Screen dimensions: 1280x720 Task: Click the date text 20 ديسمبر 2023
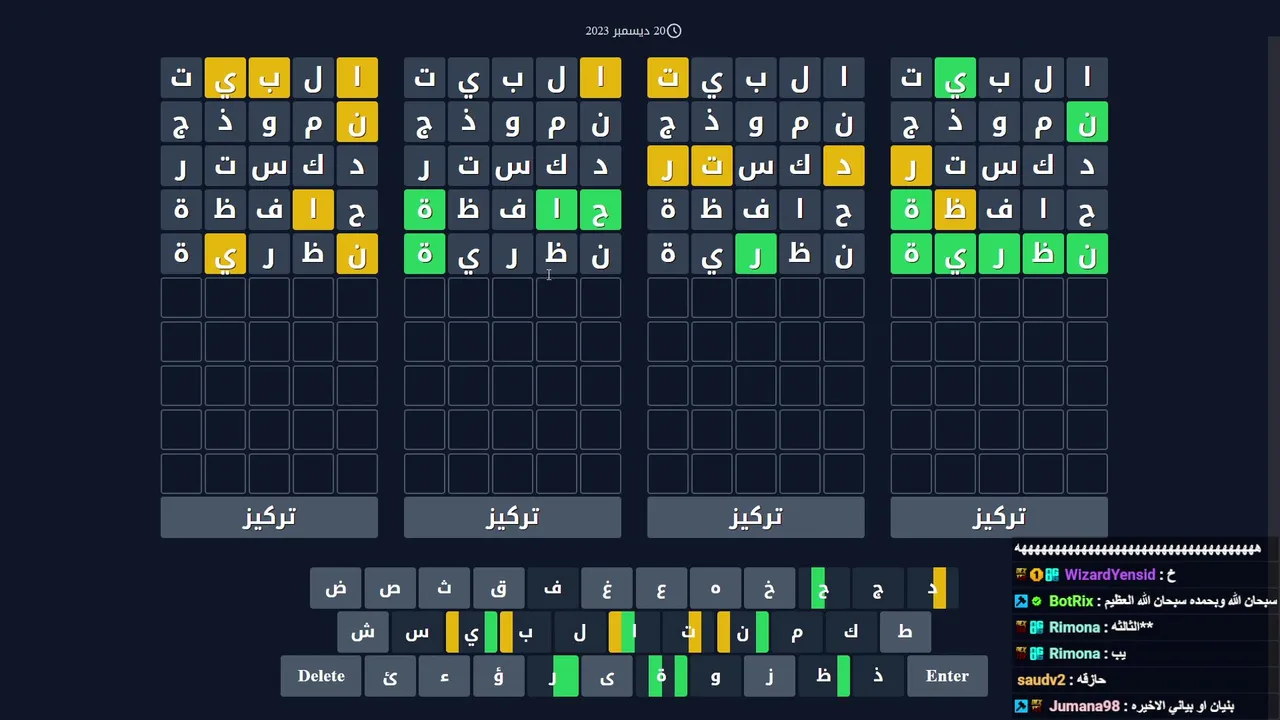(625, 31)
